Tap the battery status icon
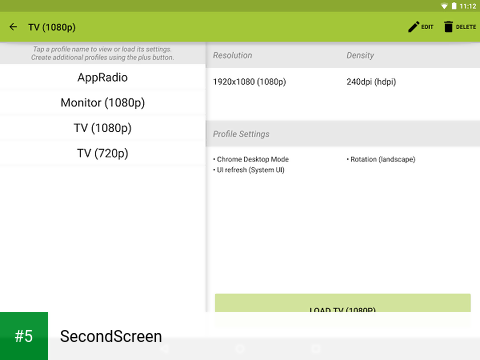The image size is (480, 360). 454,6
